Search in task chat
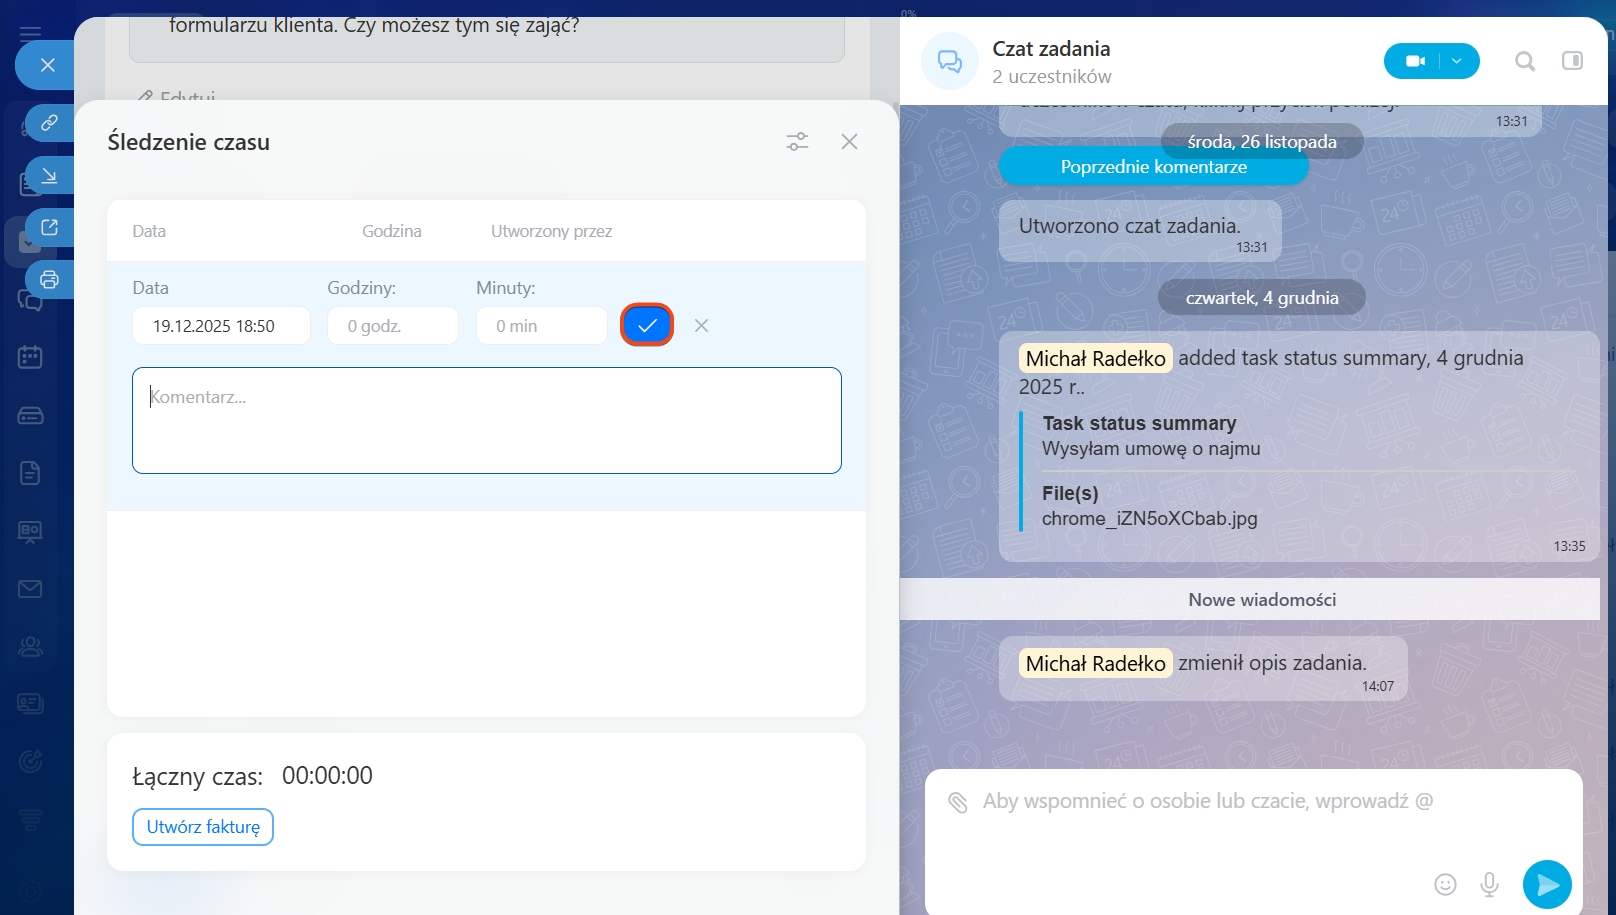Viewport: 1616px width, 915px height. point(1524,61)
